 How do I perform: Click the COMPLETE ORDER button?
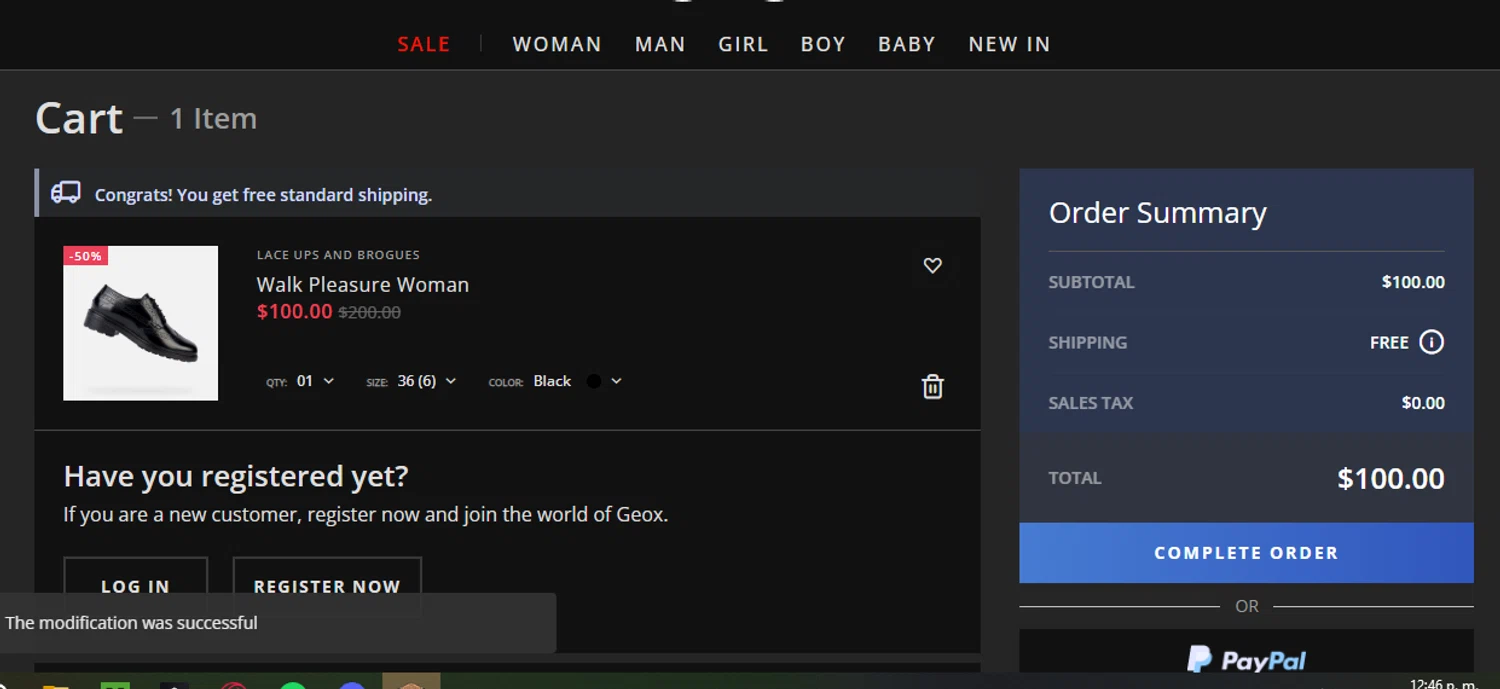pos(1246,552)
